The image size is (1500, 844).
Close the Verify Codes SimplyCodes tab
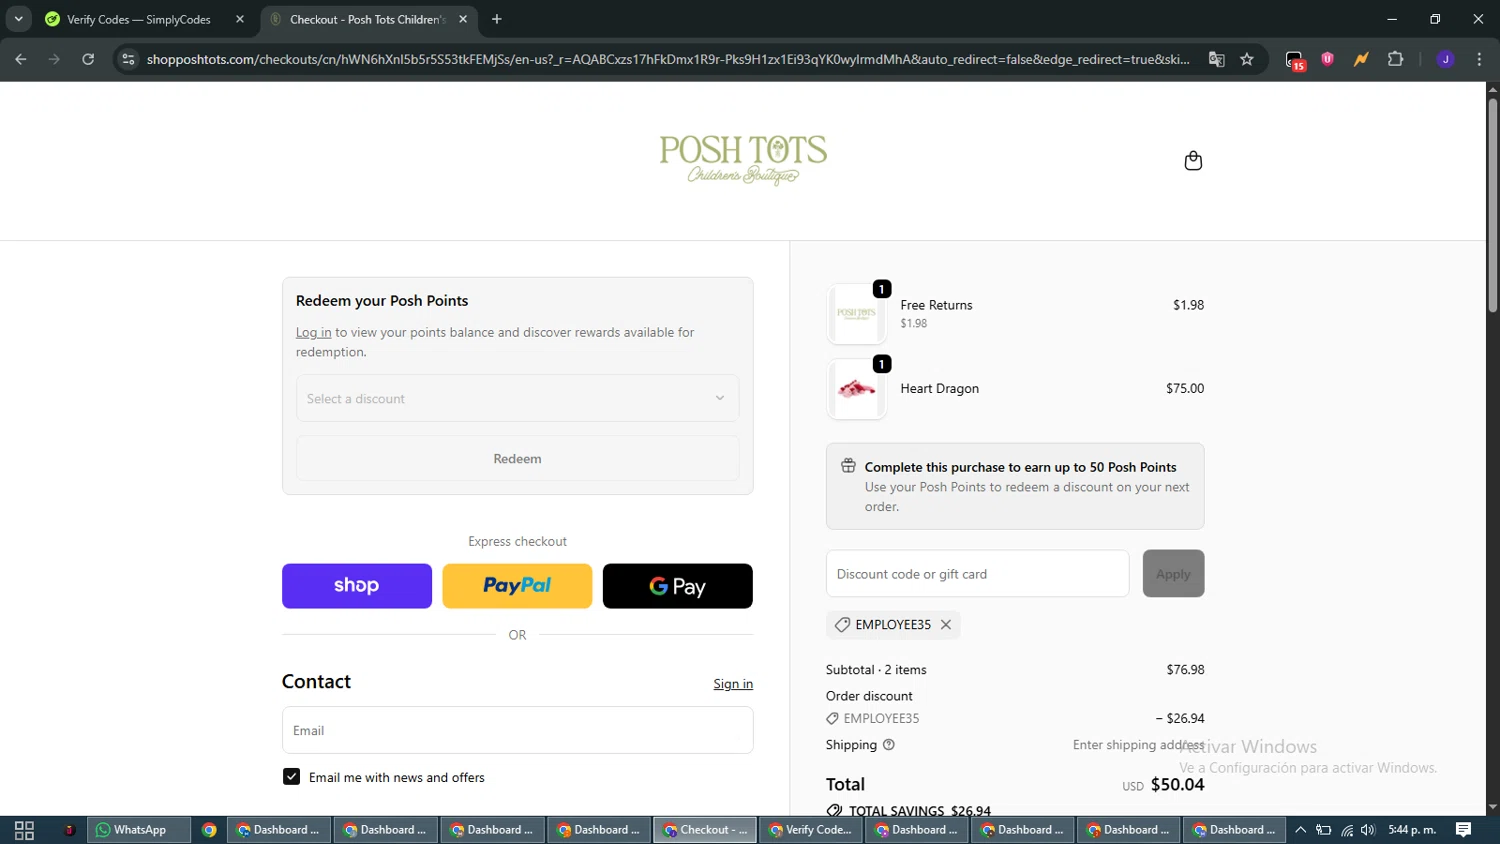pyautogui.click(x=240, y=19)
